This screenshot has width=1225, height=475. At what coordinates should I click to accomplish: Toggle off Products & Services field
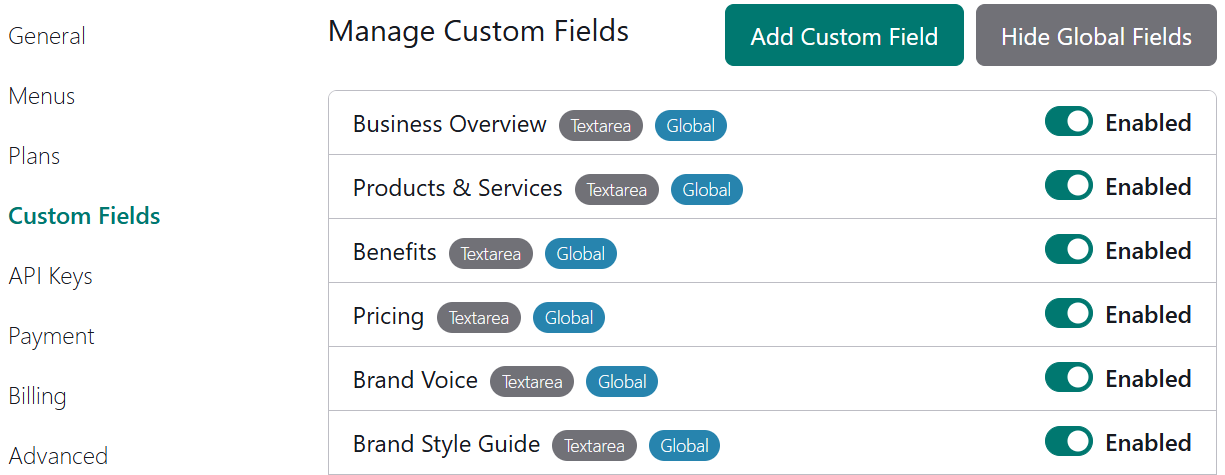click(x=1068, y=187)
